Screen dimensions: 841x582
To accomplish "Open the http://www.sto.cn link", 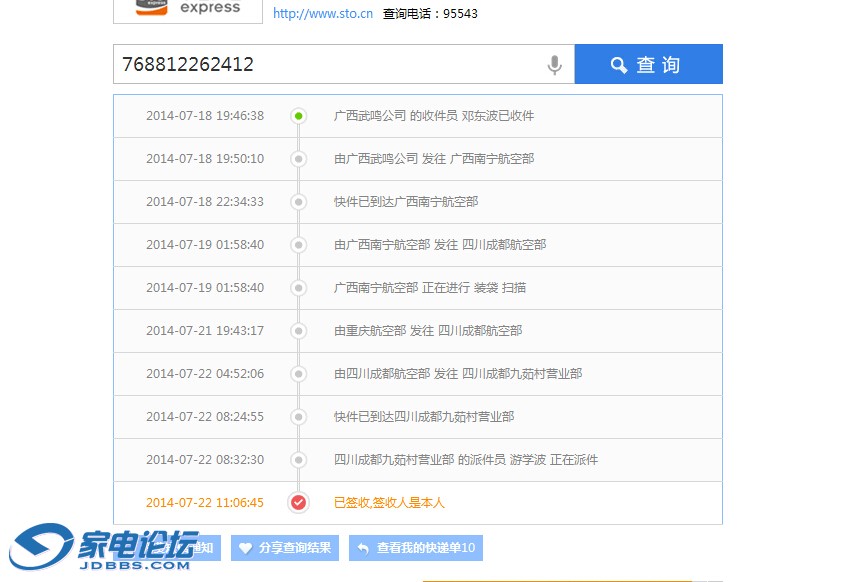I will coord(323,14).
